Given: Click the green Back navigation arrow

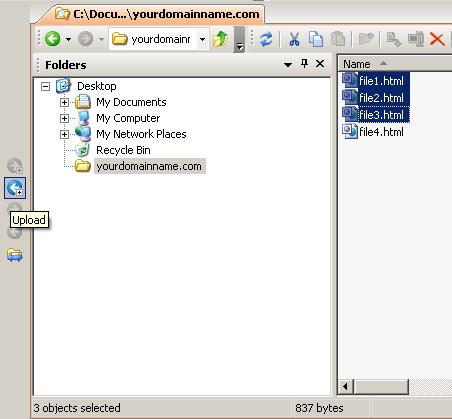Looking at the screenshot, I should pyautogui.click(x=52, y=39).
